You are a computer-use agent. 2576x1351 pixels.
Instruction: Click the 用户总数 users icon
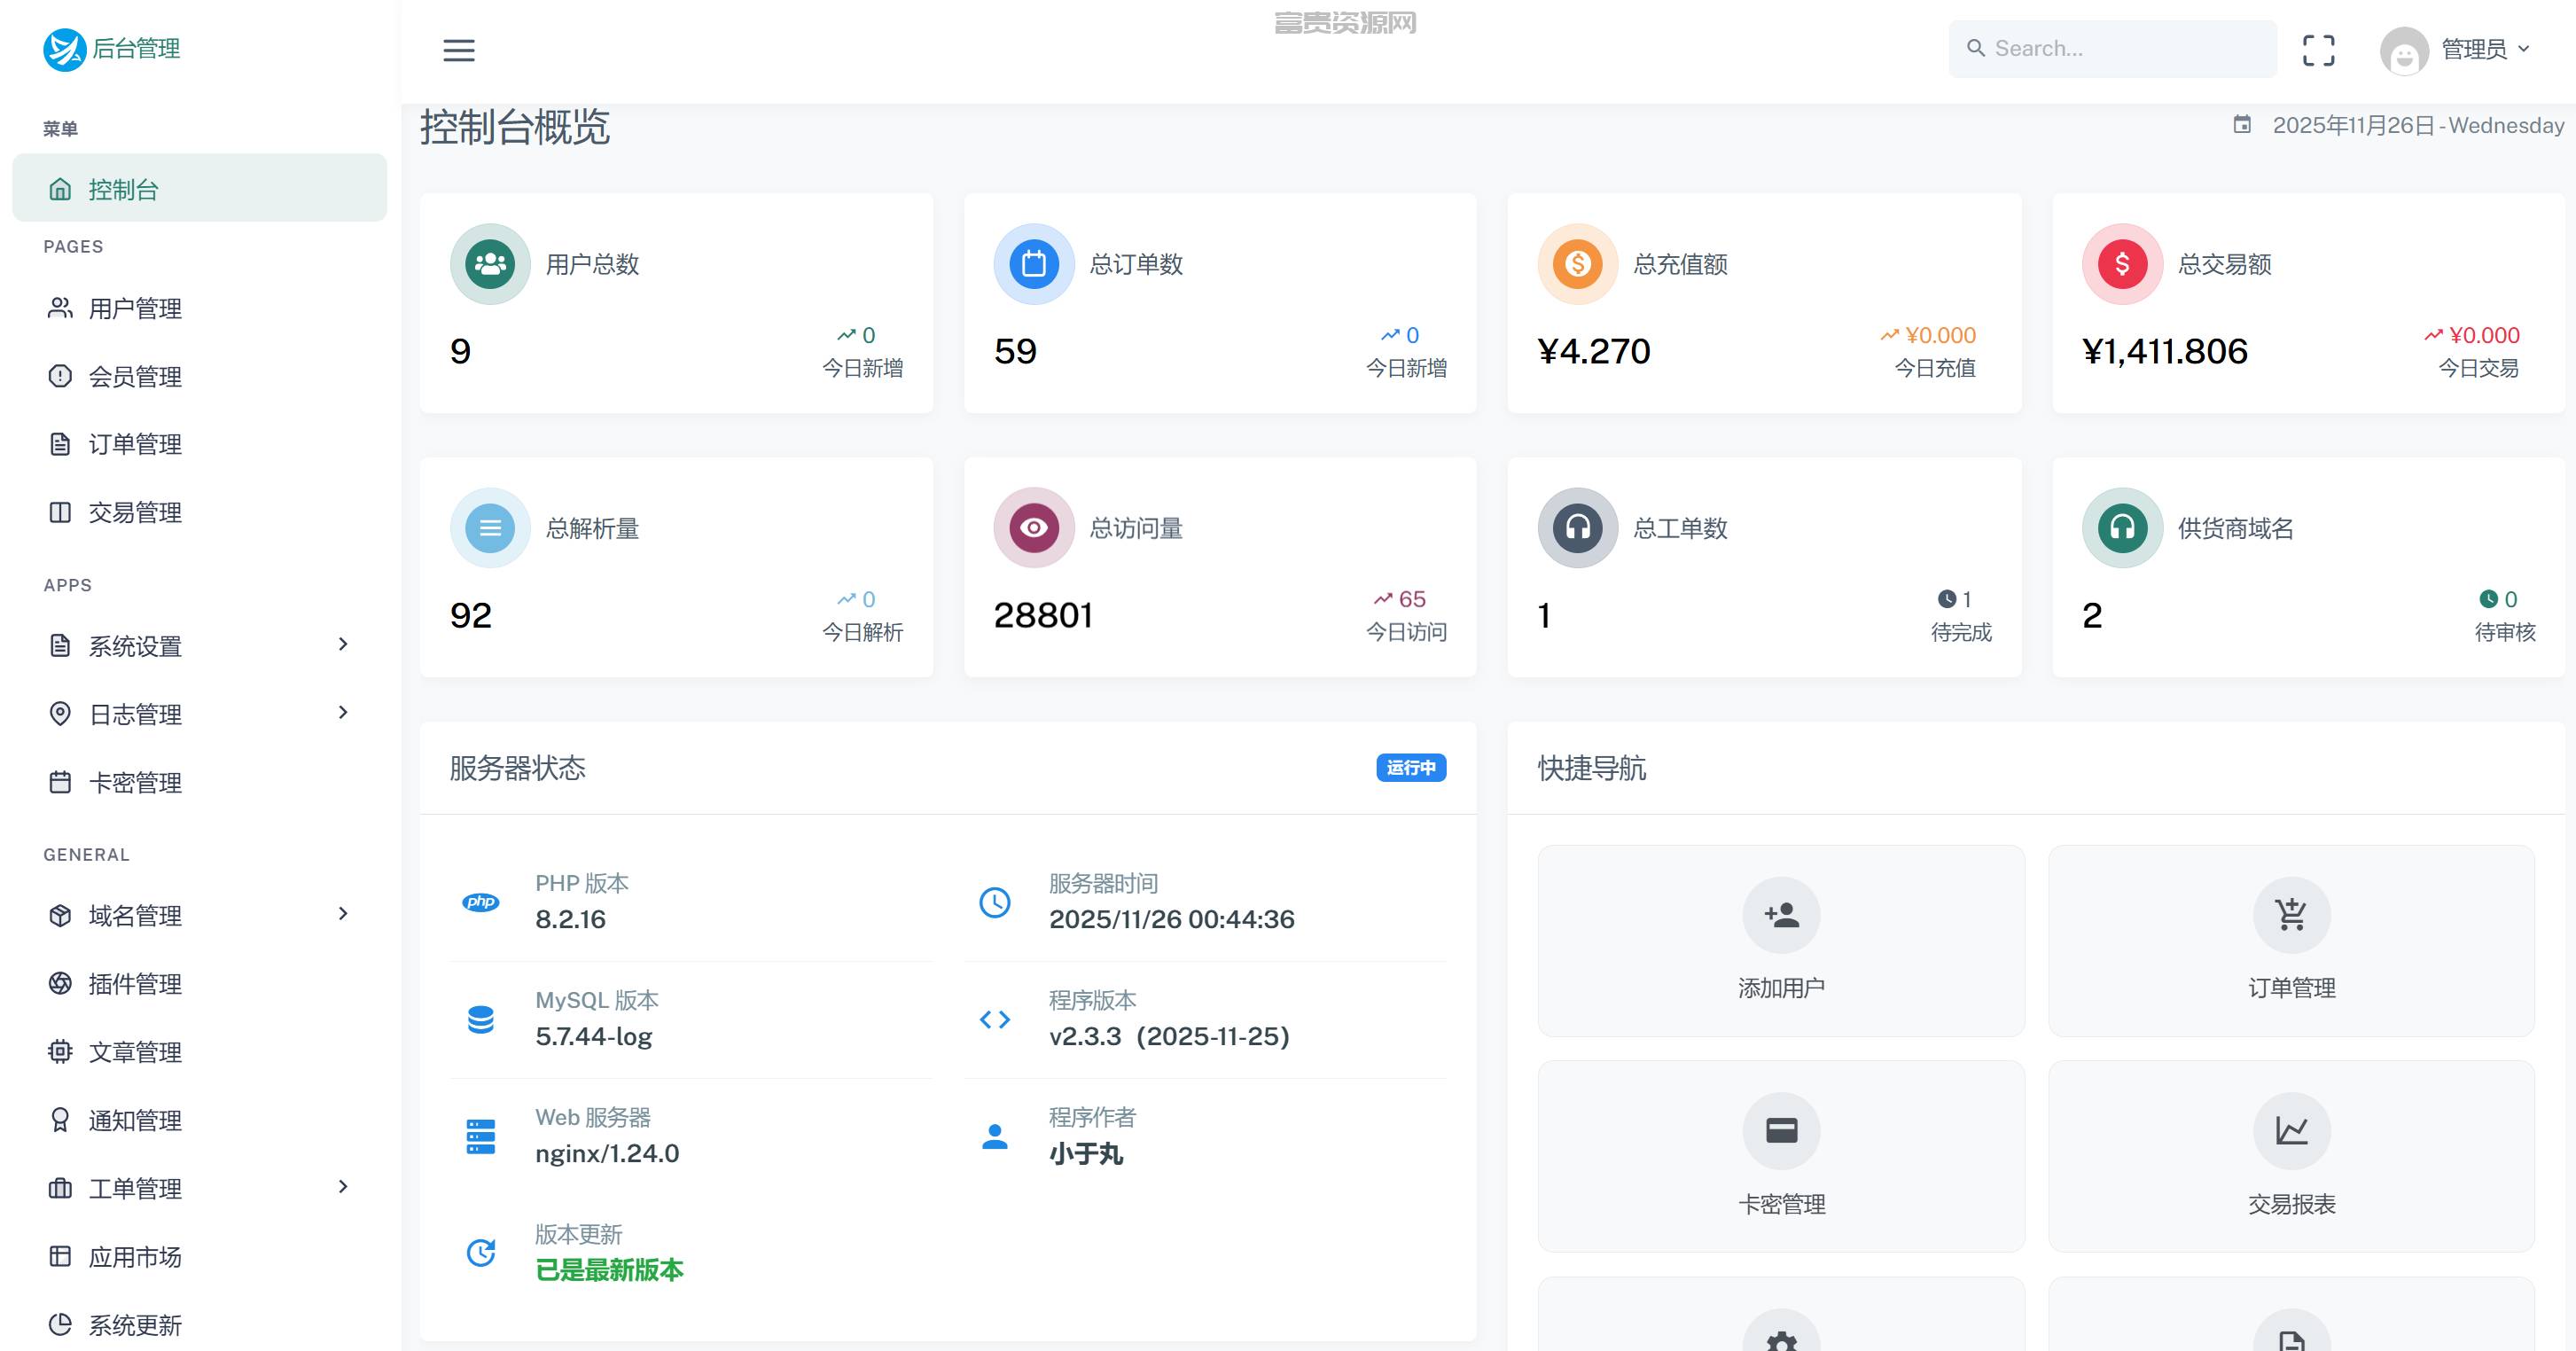[x=490, y=264]
